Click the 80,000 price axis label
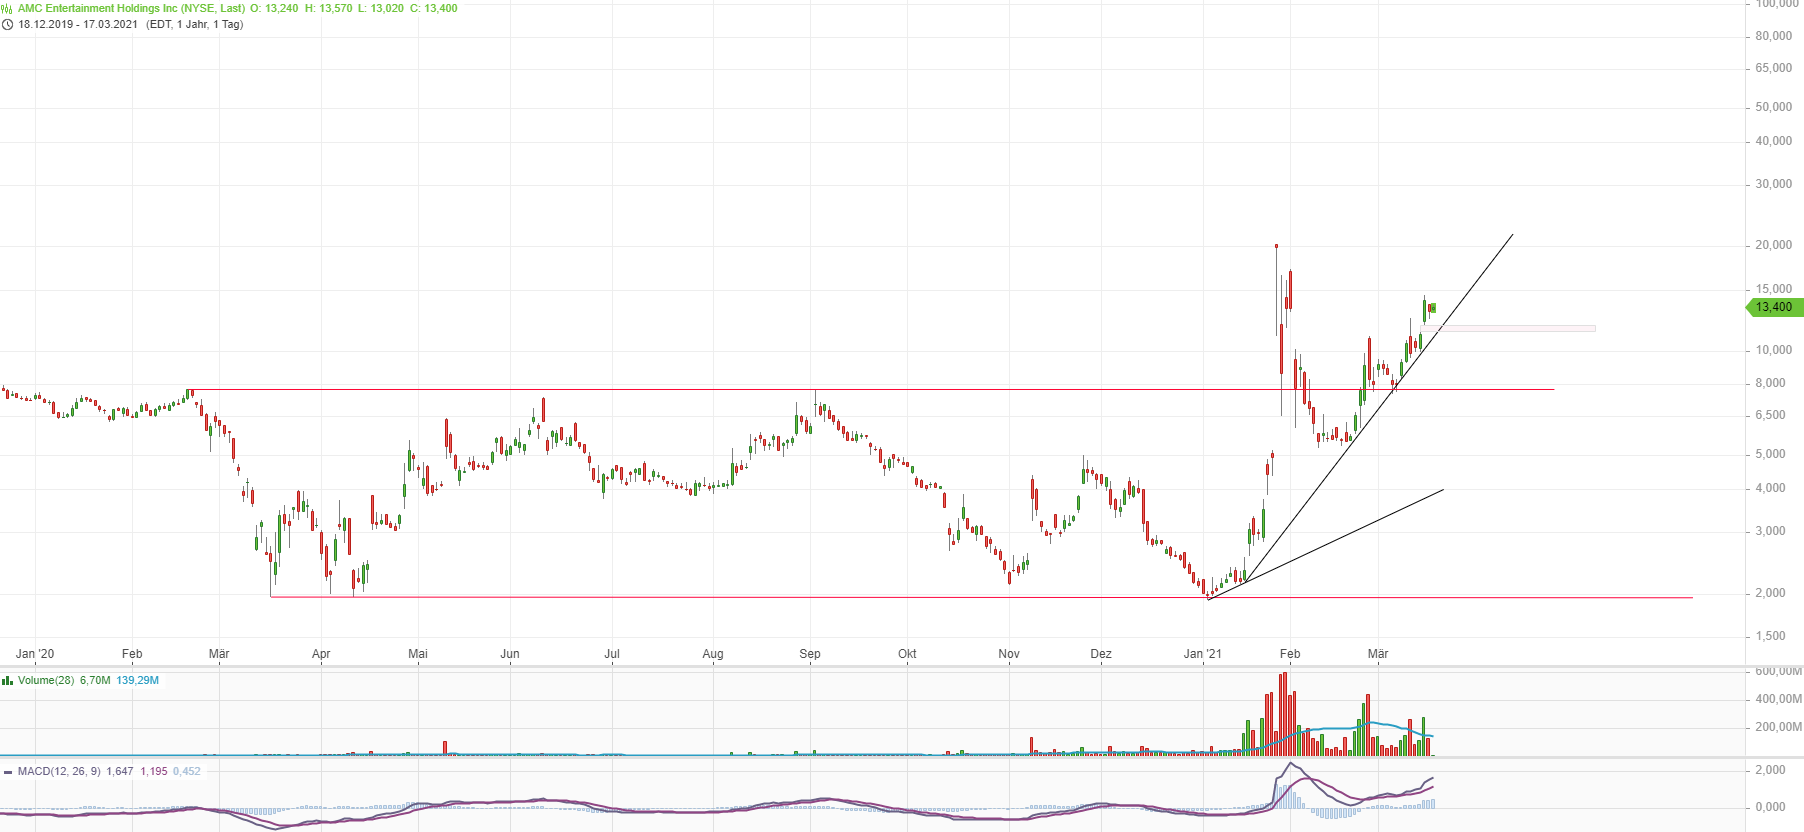The image size is (1804, 832). 1774,36
